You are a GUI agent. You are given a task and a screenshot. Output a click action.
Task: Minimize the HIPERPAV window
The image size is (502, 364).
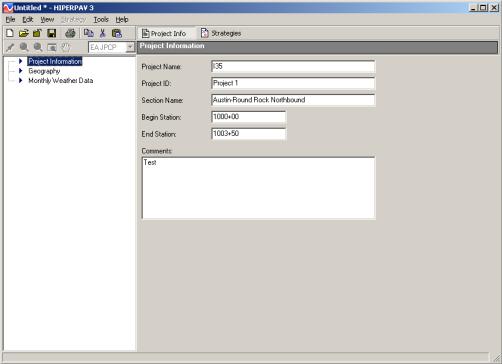(x=473, y=8)
